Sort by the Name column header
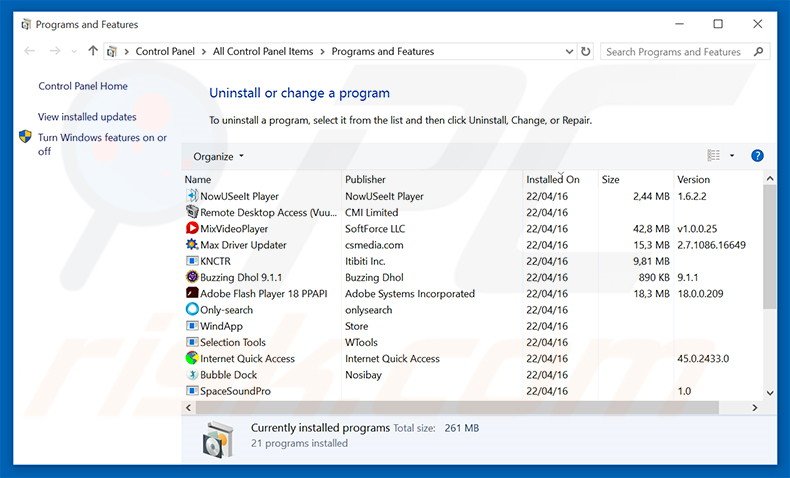790x478 pixels. tap(198, 179)
